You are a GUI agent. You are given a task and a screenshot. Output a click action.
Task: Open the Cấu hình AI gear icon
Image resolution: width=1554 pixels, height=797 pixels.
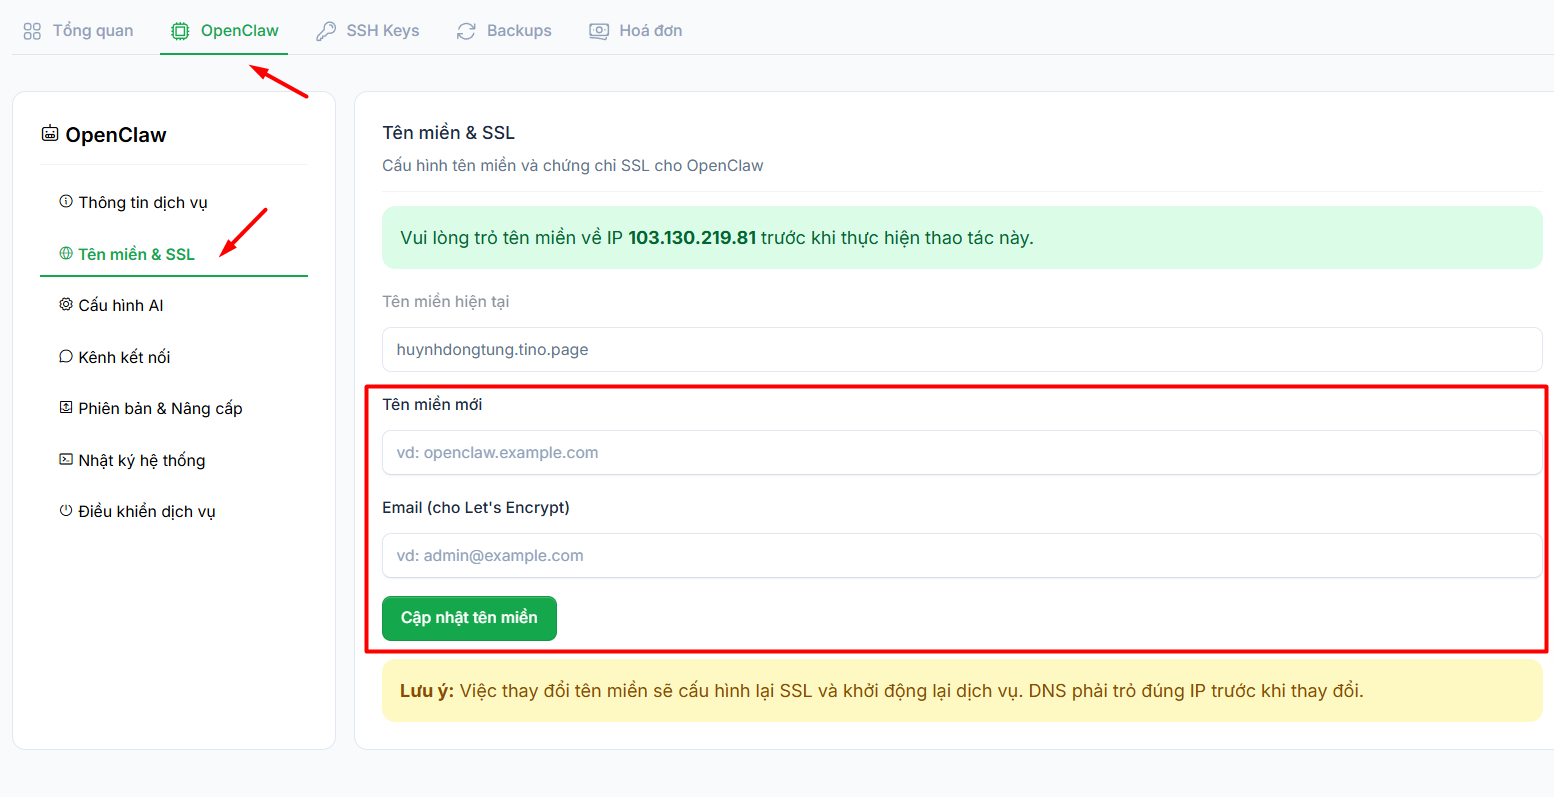[66, 305]
